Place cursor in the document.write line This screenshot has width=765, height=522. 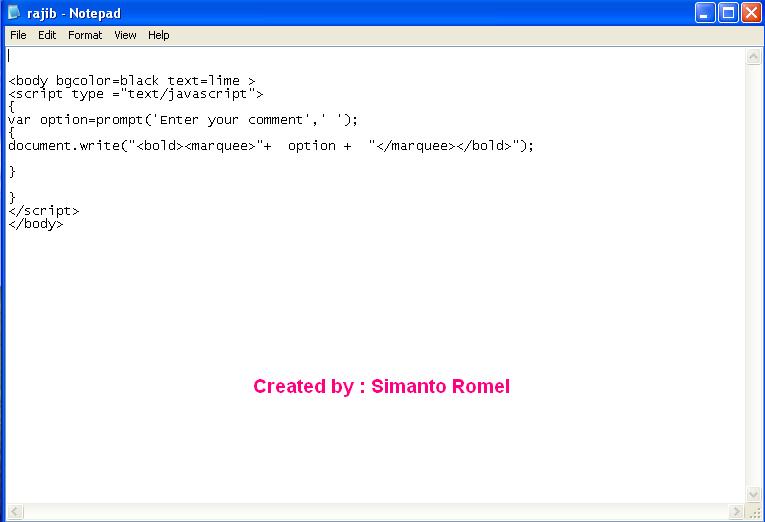[270, 146]
